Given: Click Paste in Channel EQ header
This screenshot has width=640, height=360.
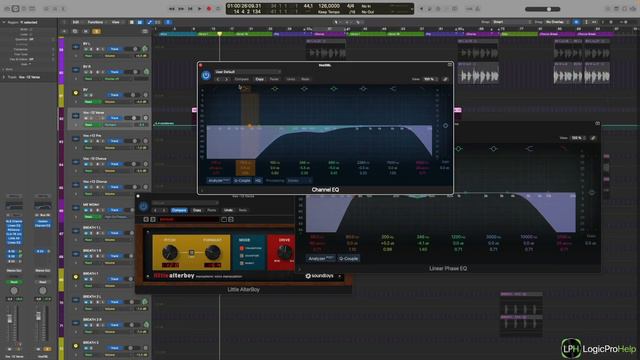Looking at the screenshot, I should 274,79.
